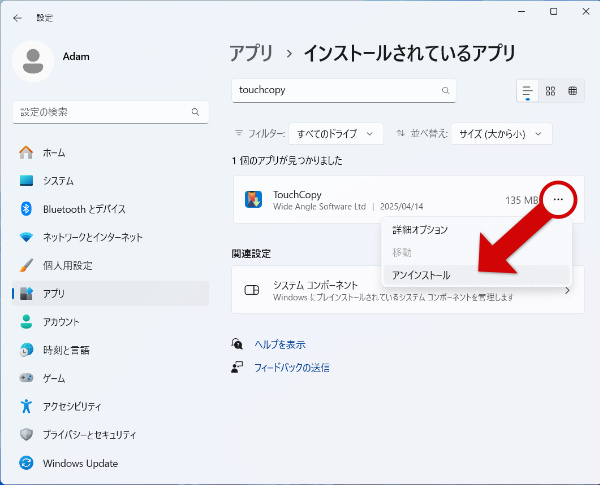Image resolution: width=600 pixels, height=485 pixels.
Task: Select アプリ in the sidebar
Action: 111,294
